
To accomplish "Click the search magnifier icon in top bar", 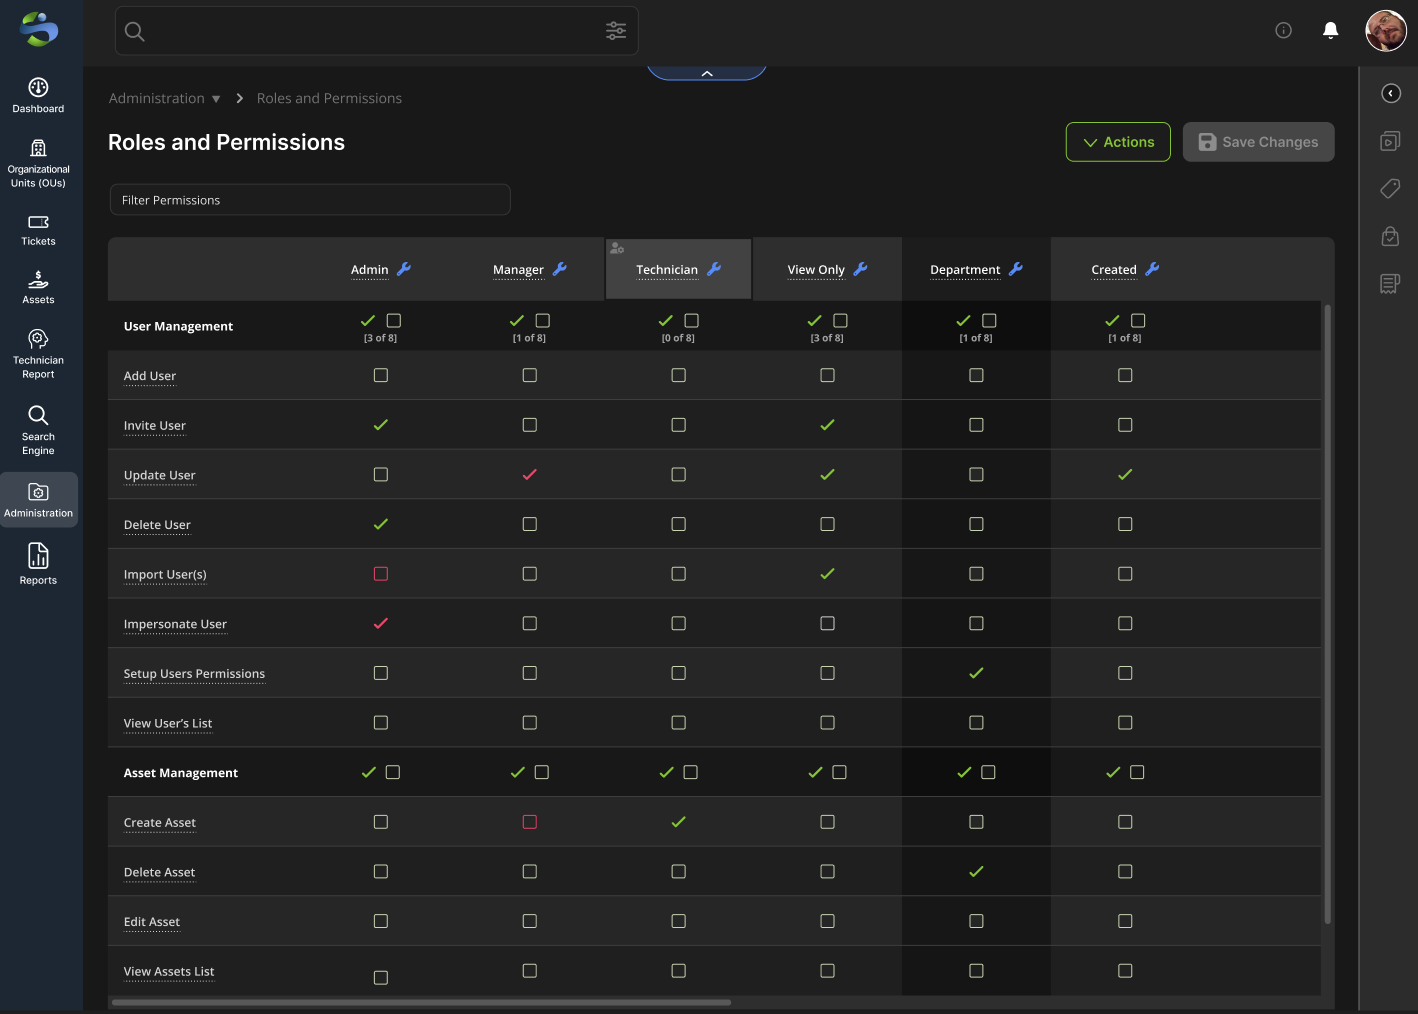I will click(135, 32).
